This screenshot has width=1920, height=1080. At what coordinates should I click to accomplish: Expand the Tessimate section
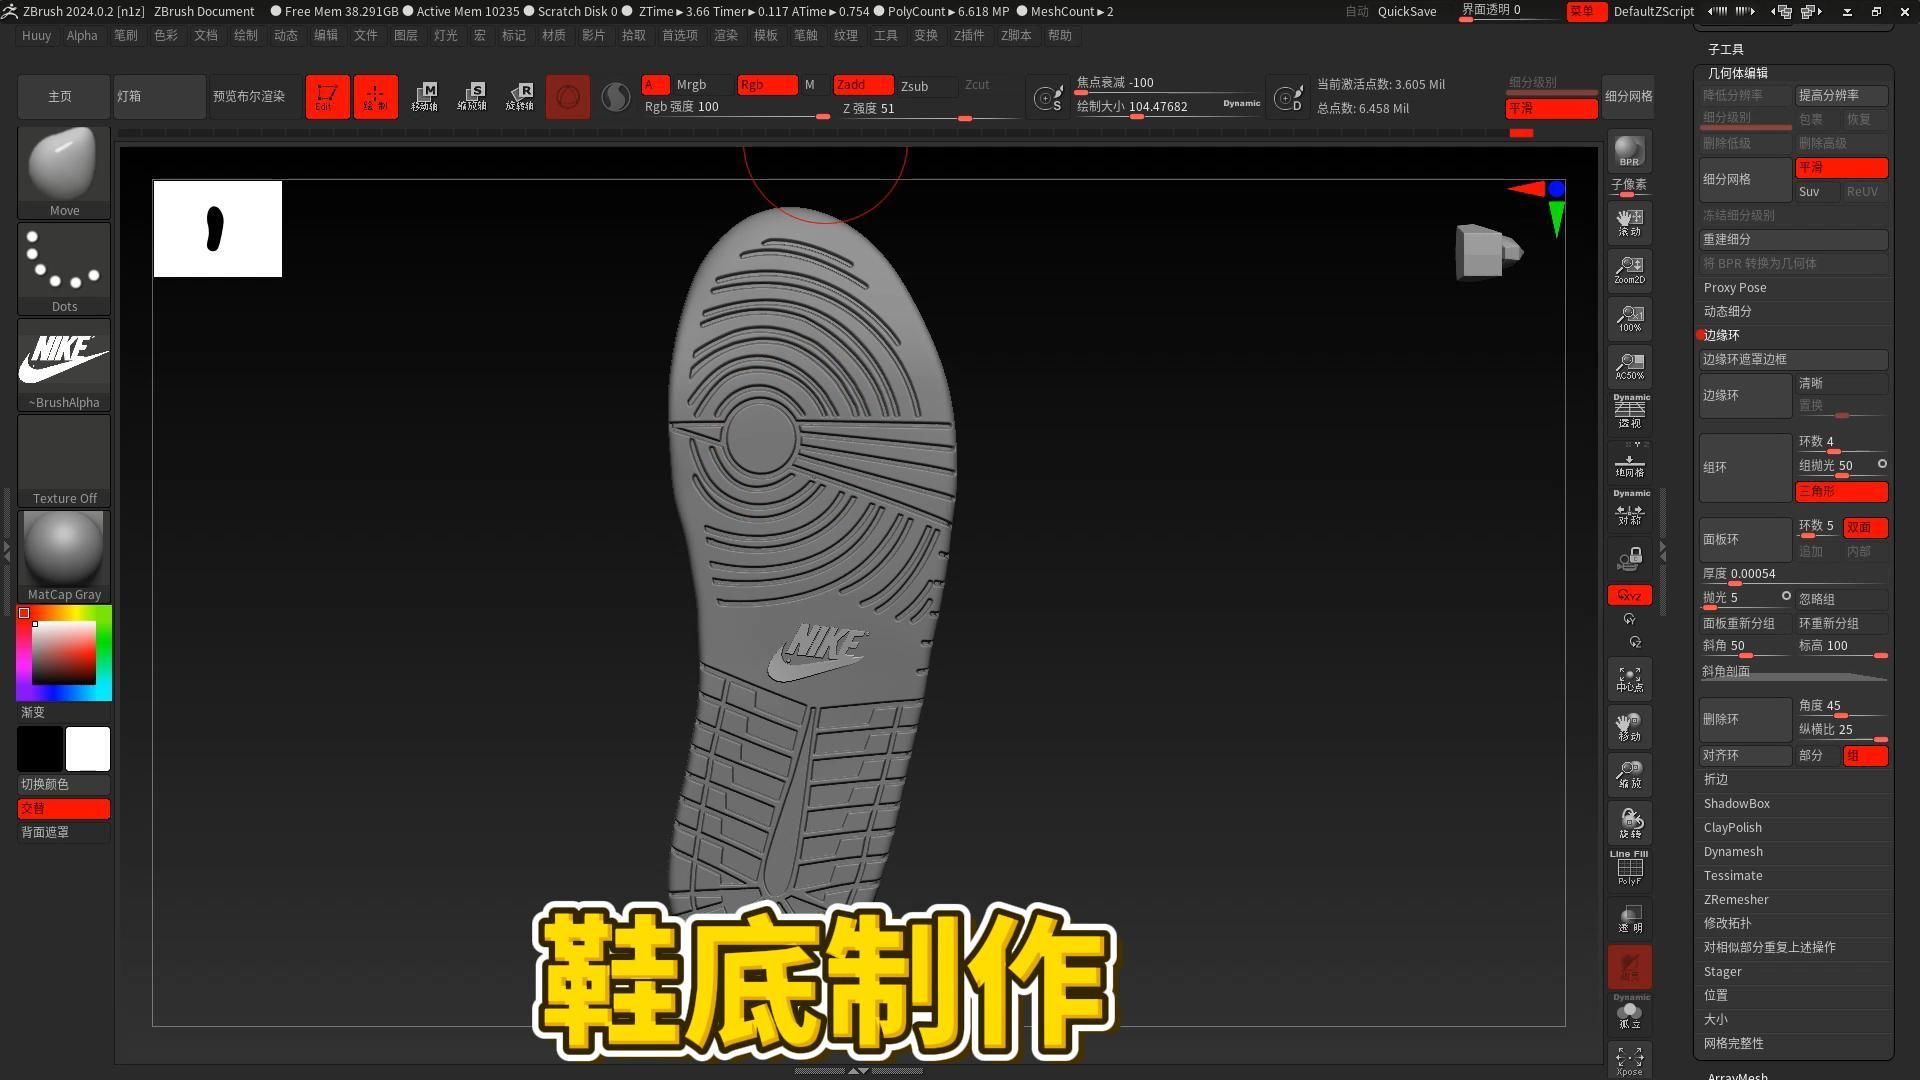1733,876
